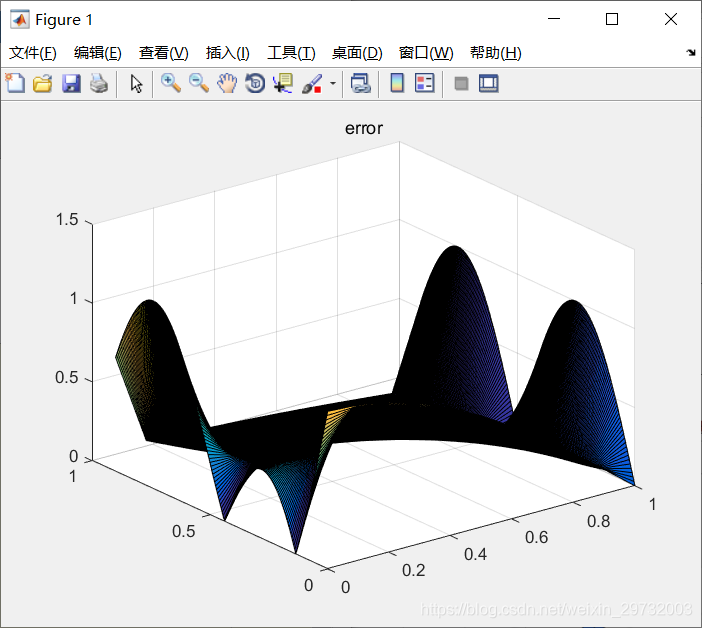This screenshot has width=702, height=628.
Task: Activate the Zoom In magnifier tool
Action: 171,83
